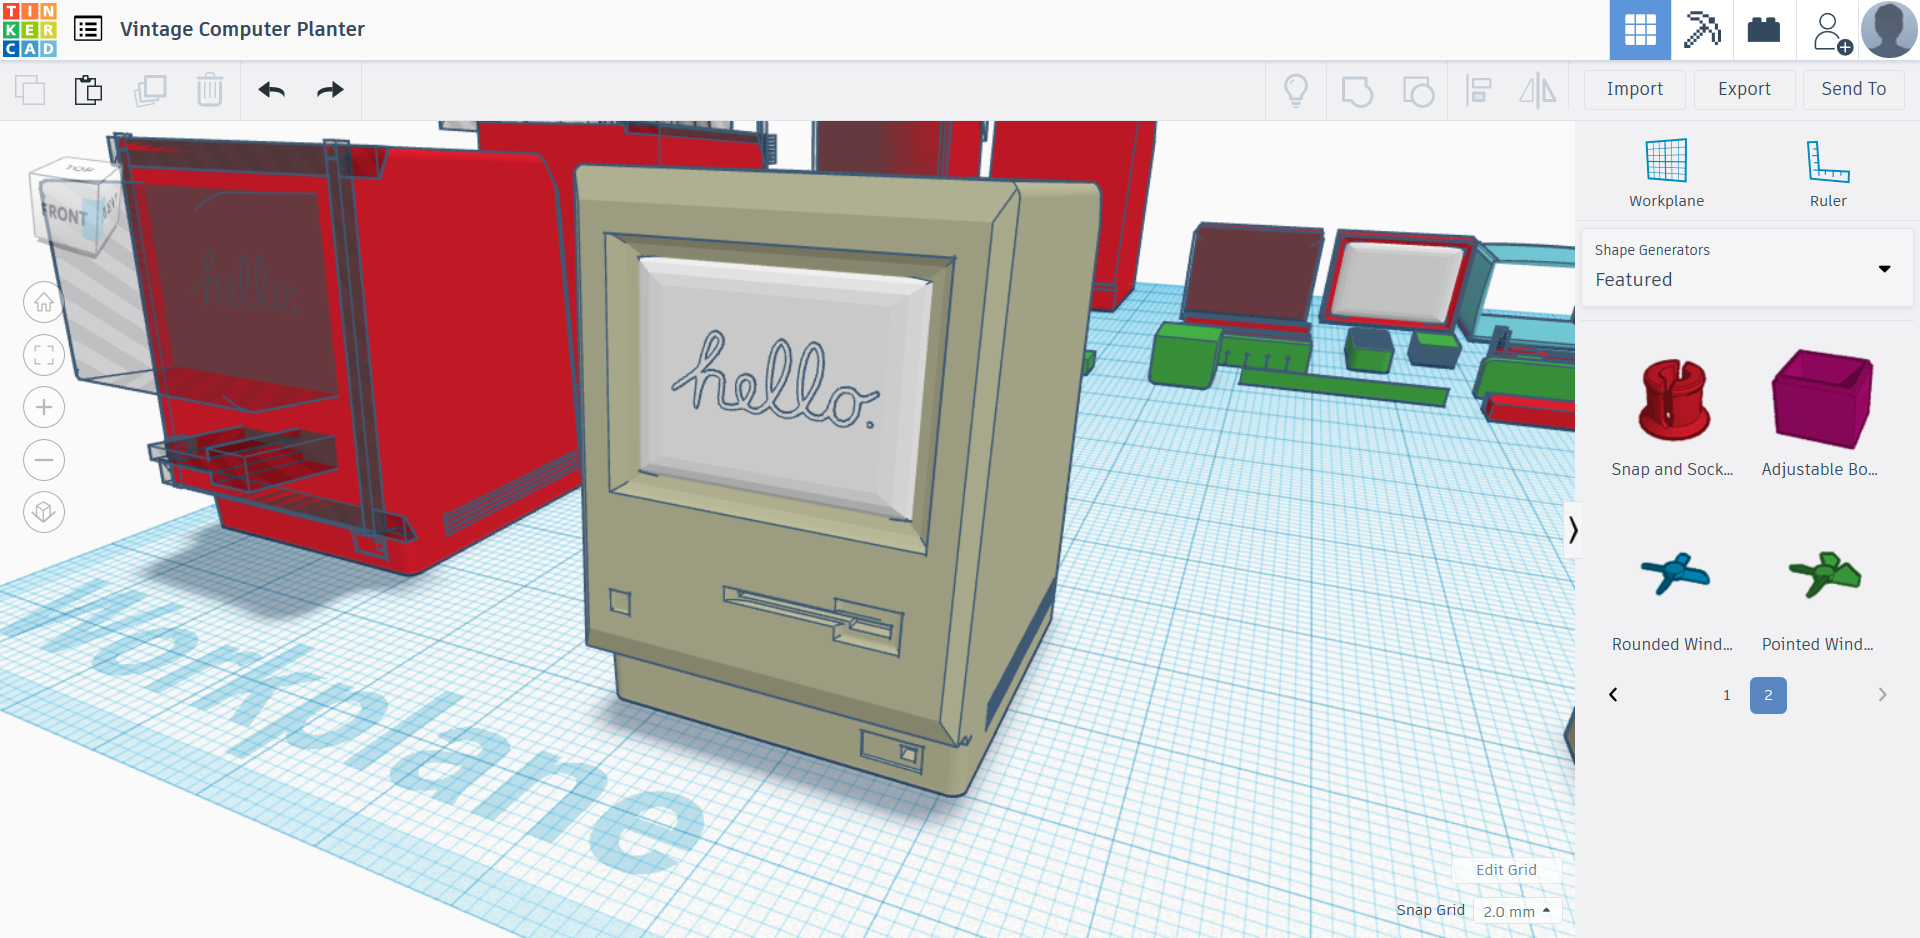Image resolution: width=1920 pixels, height=938 pixels.
Task: Go to previous shapes page arrow
Action: pyautogui.click(x=1613, y=695)
